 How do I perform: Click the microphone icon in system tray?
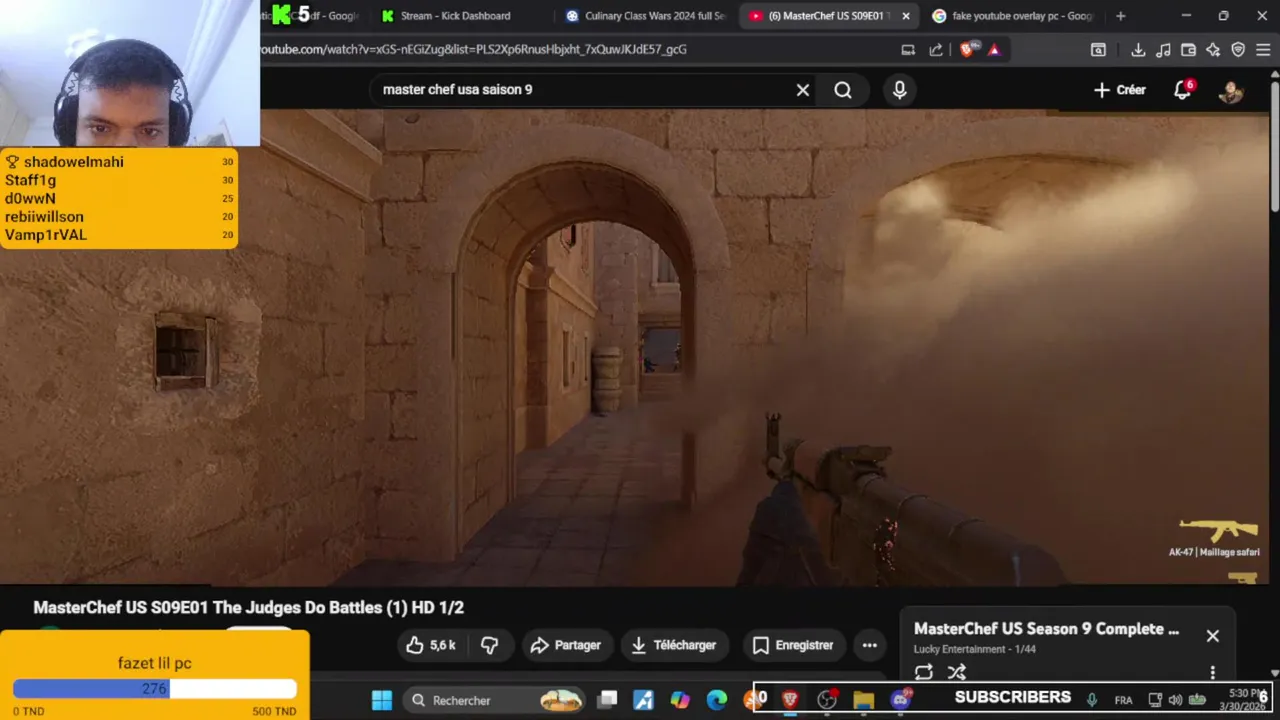(x=1092, y=700)
